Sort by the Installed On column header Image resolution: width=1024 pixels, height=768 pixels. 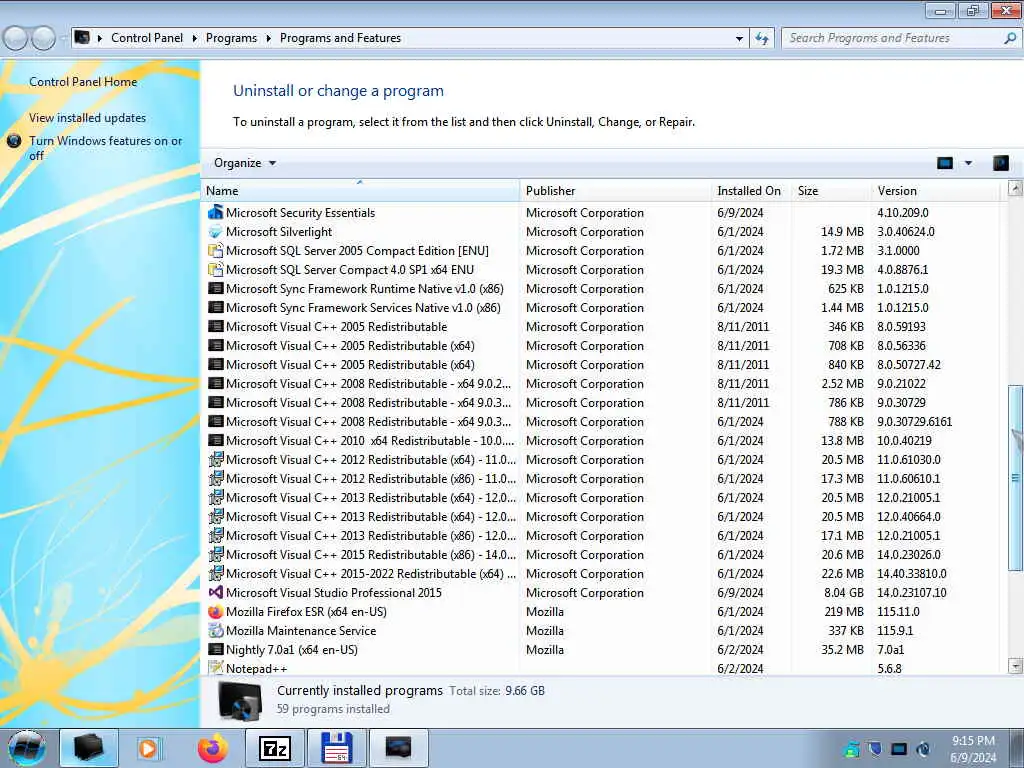(x=751, y=191)
